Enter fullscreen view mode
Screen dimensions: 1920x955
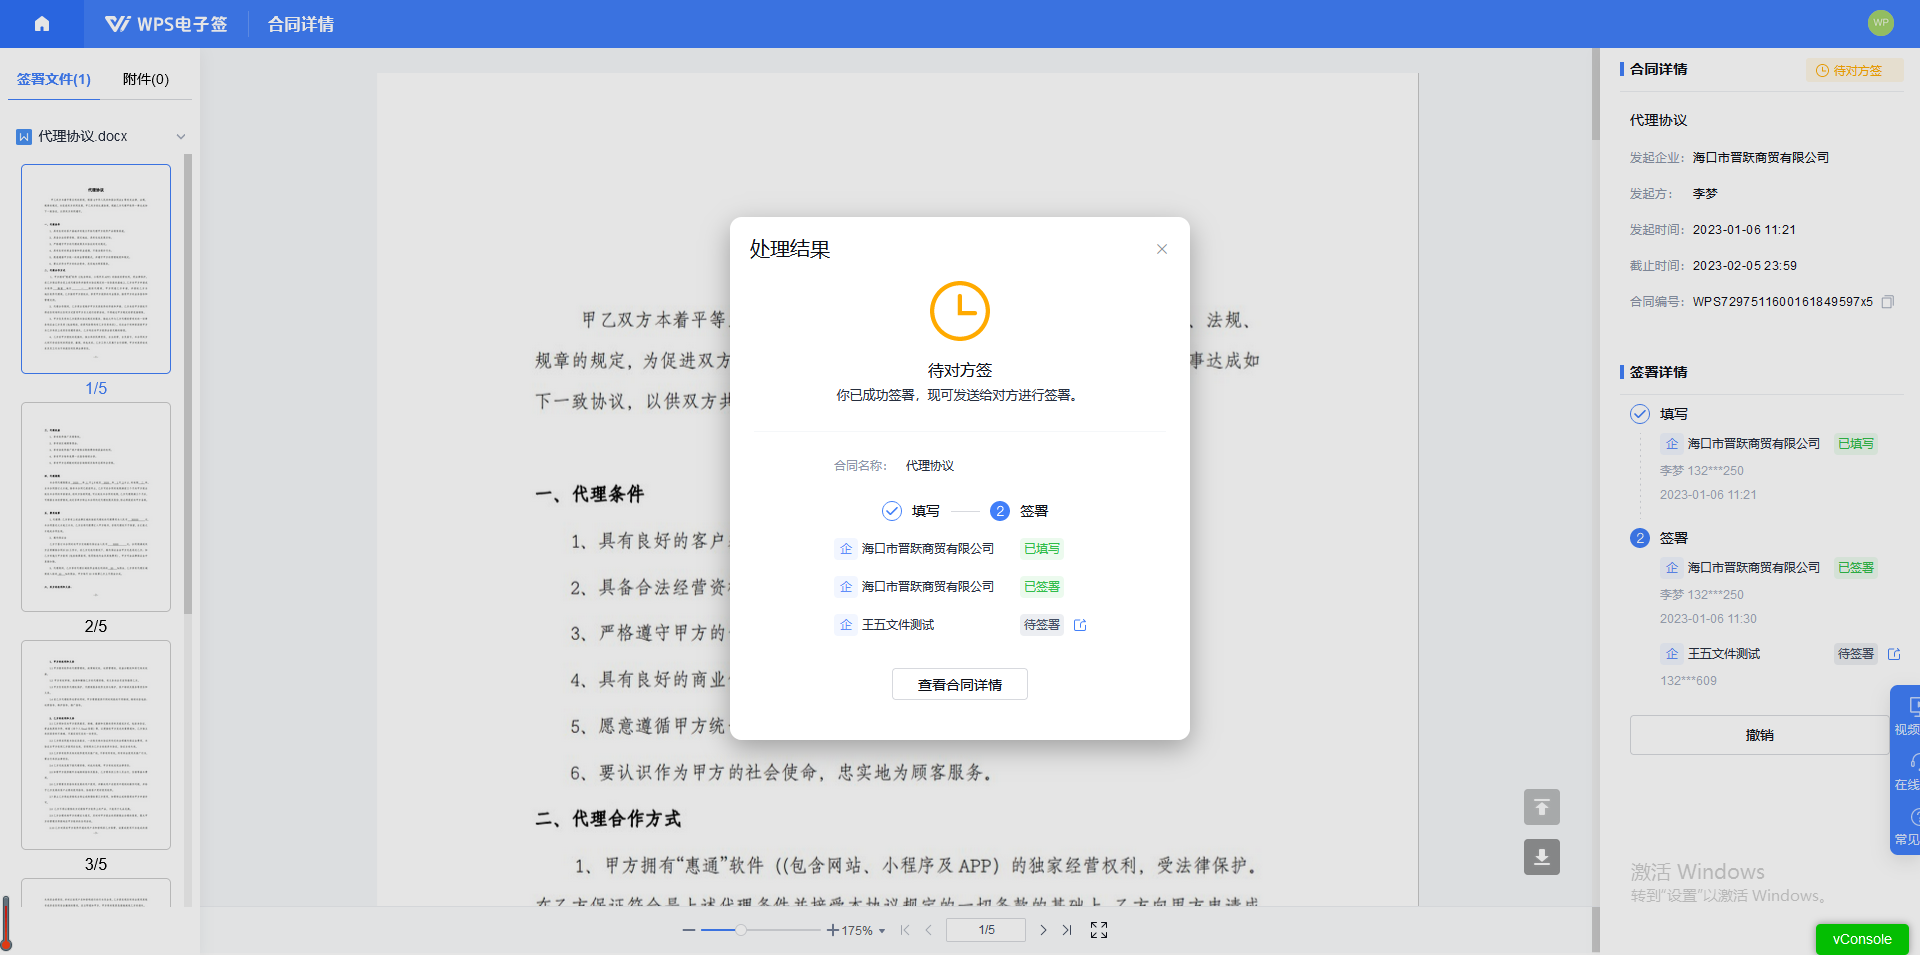1099,930
